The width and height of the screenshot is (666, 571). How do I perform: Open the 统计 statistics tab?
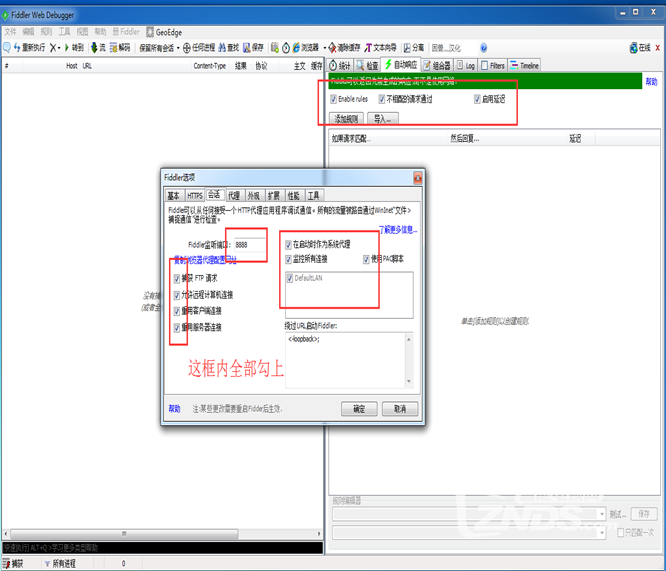click(340, 65)
